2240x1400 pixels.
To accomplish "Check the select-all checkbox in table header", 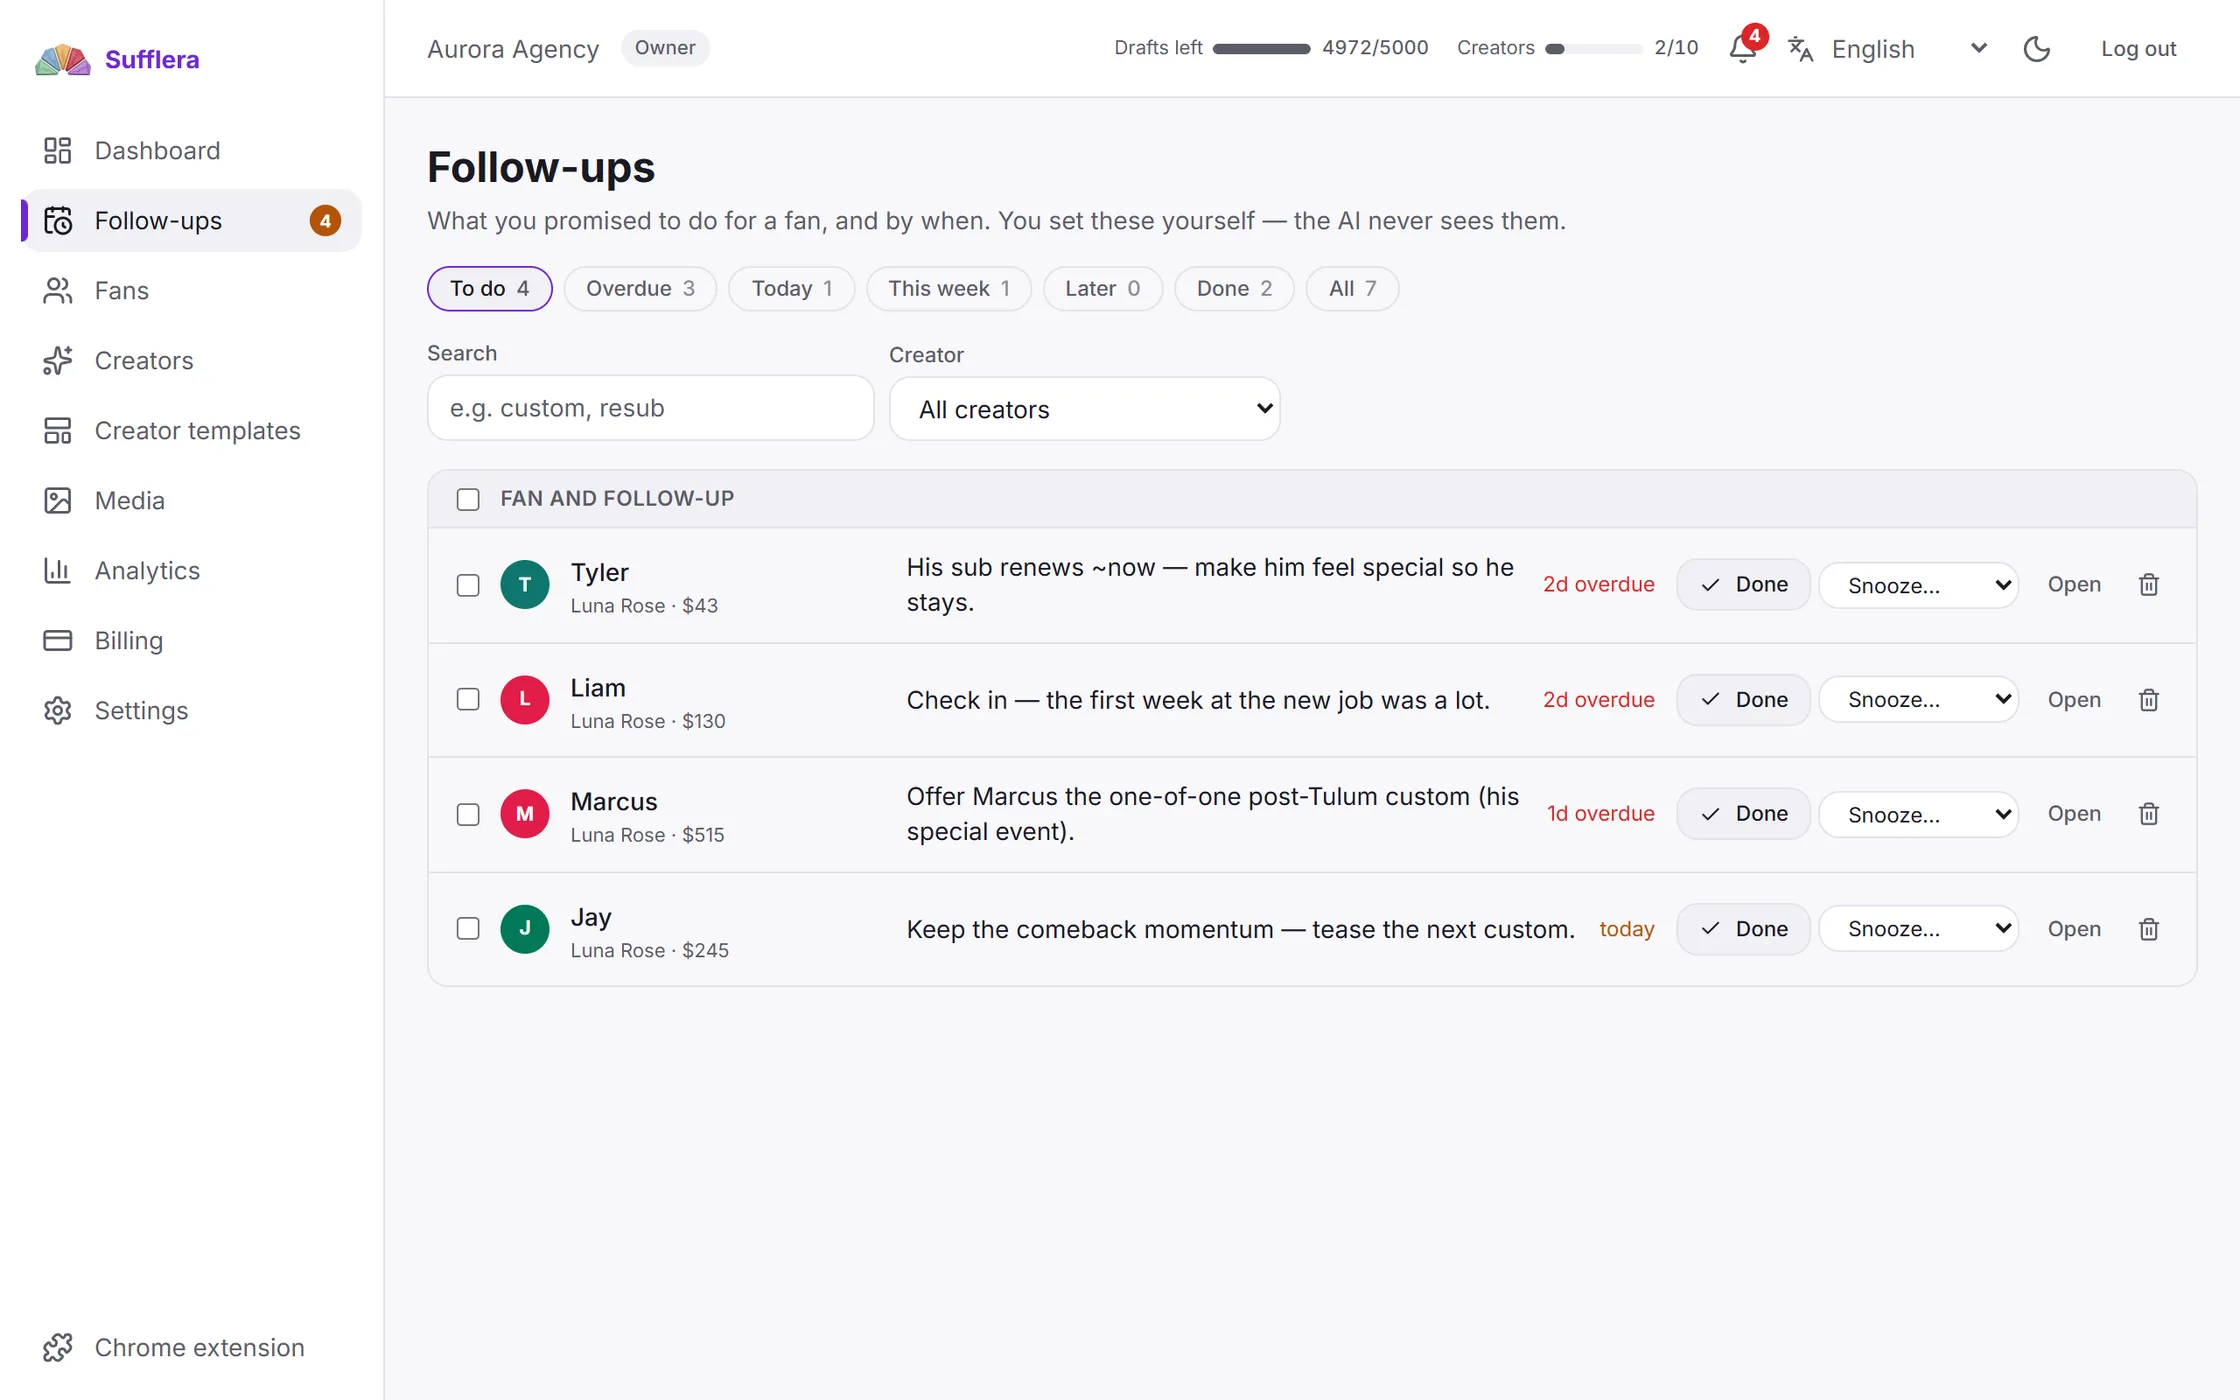I will (x=468, y=499).
